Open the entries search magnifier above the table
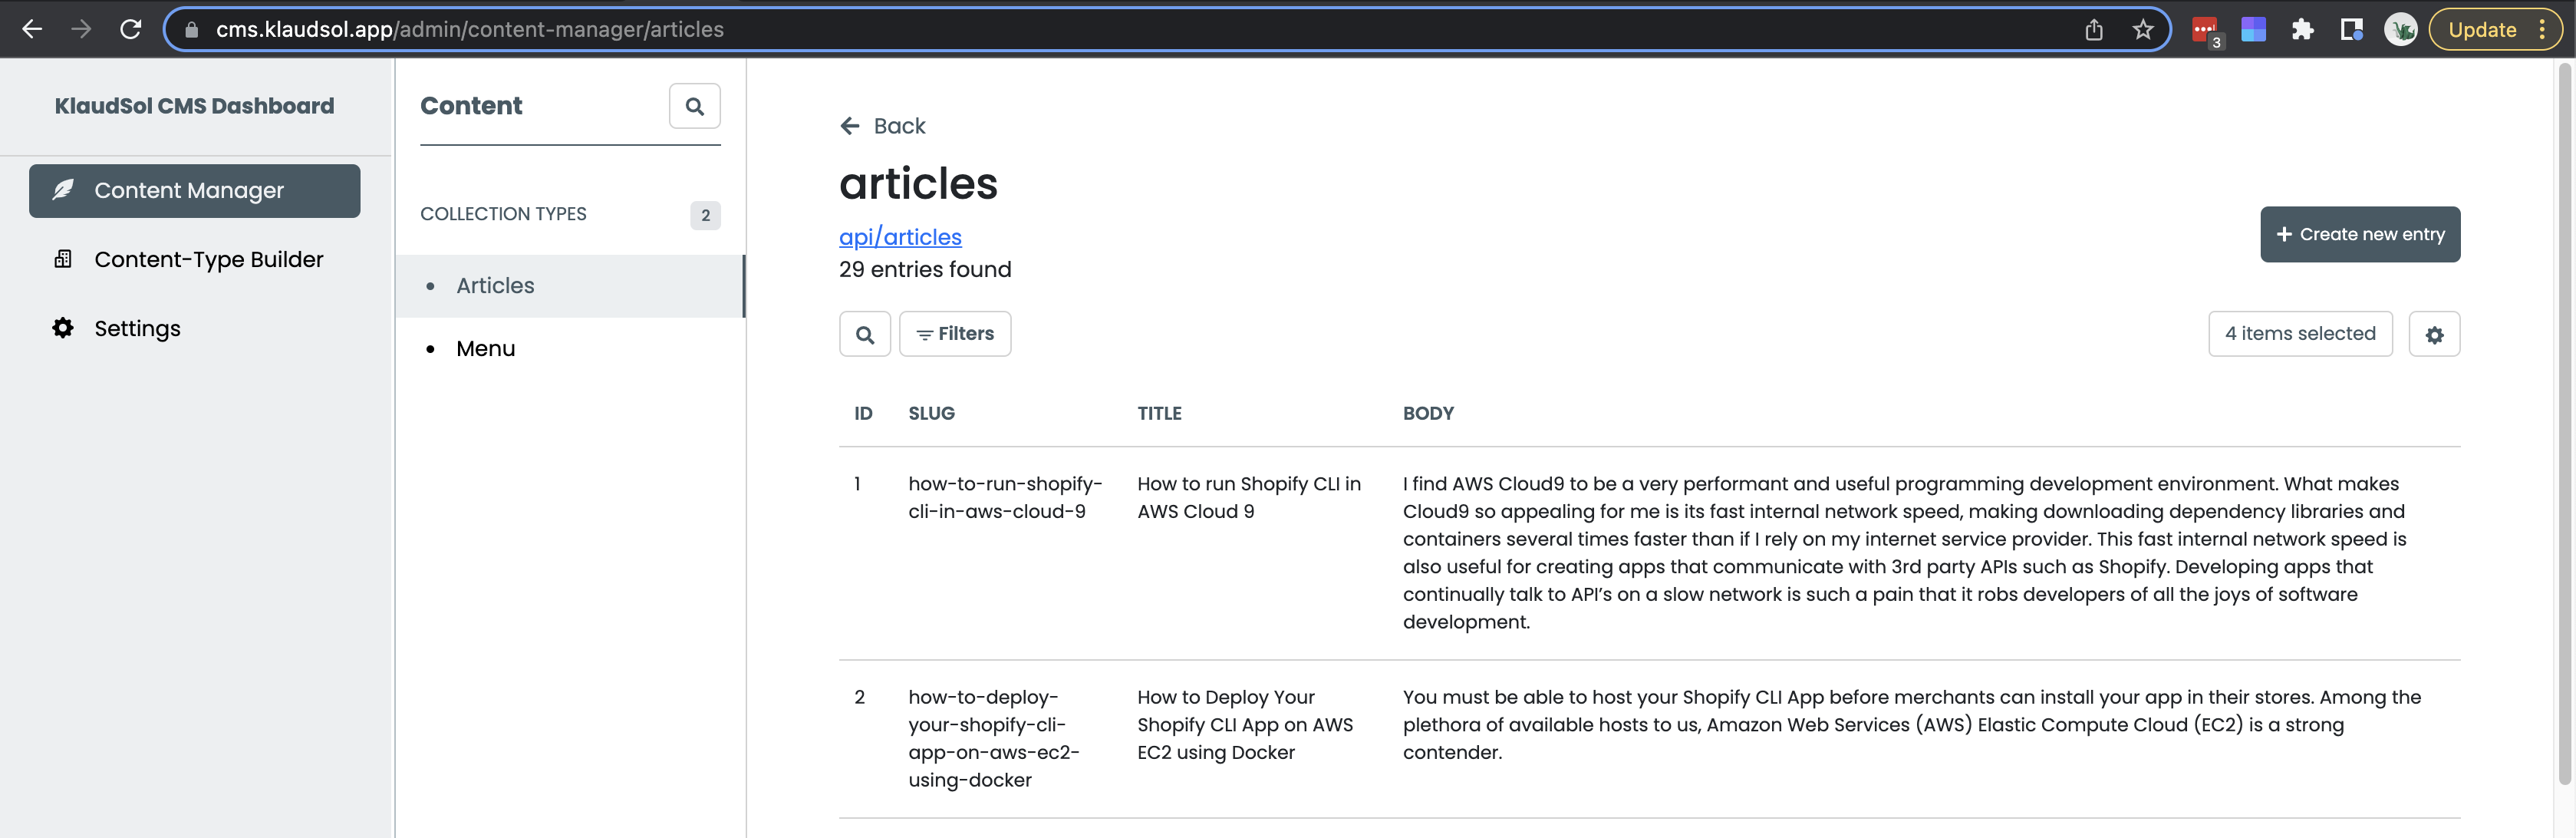The width and height of the screenshot is (2576, 838). tap(864, 333)
